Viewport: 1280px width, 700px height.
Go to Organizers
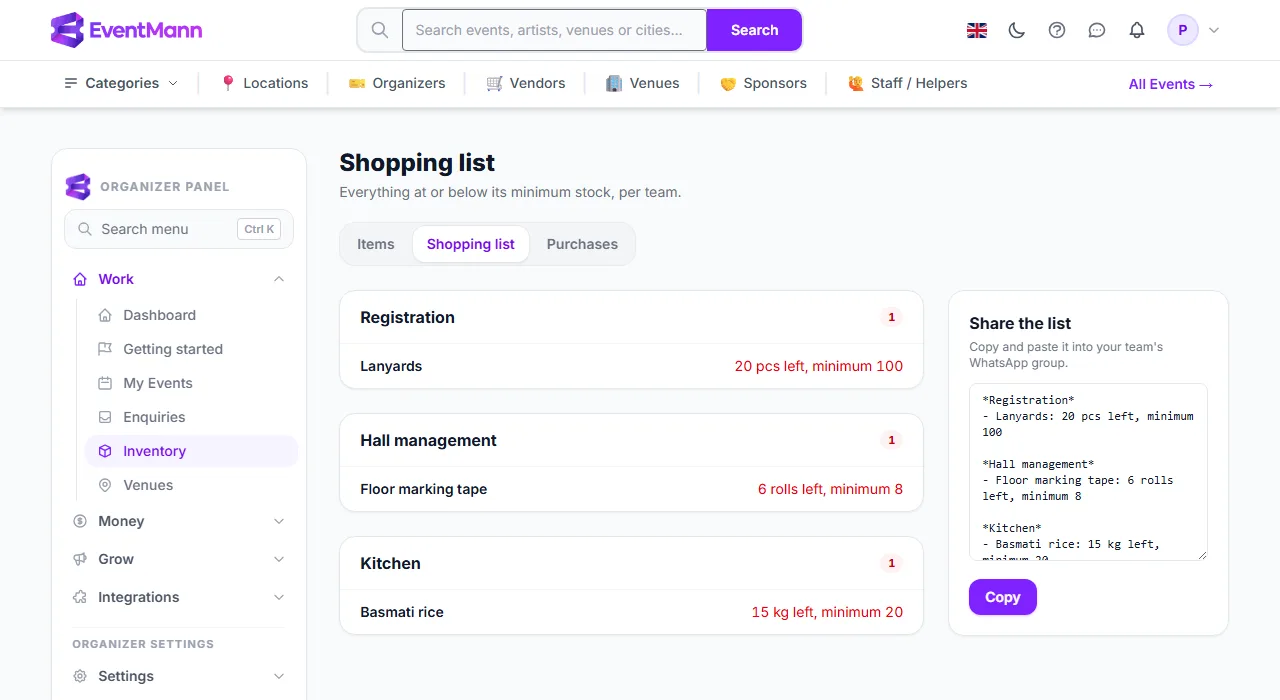[x=397, y=83]
